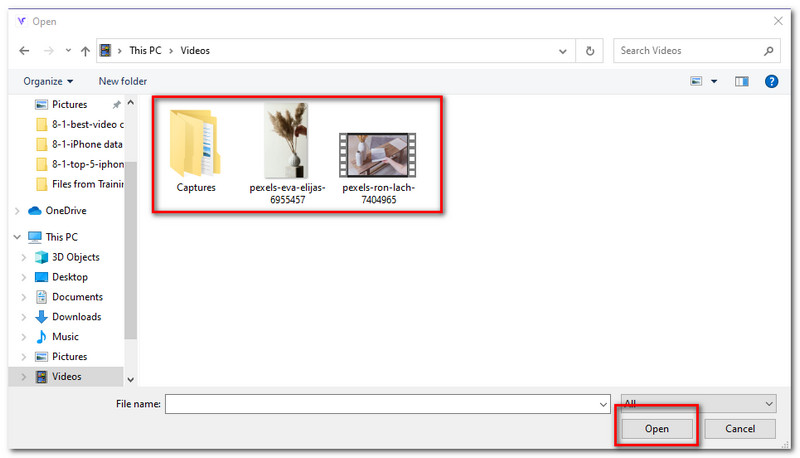Go up one folder level

point(85,50)
